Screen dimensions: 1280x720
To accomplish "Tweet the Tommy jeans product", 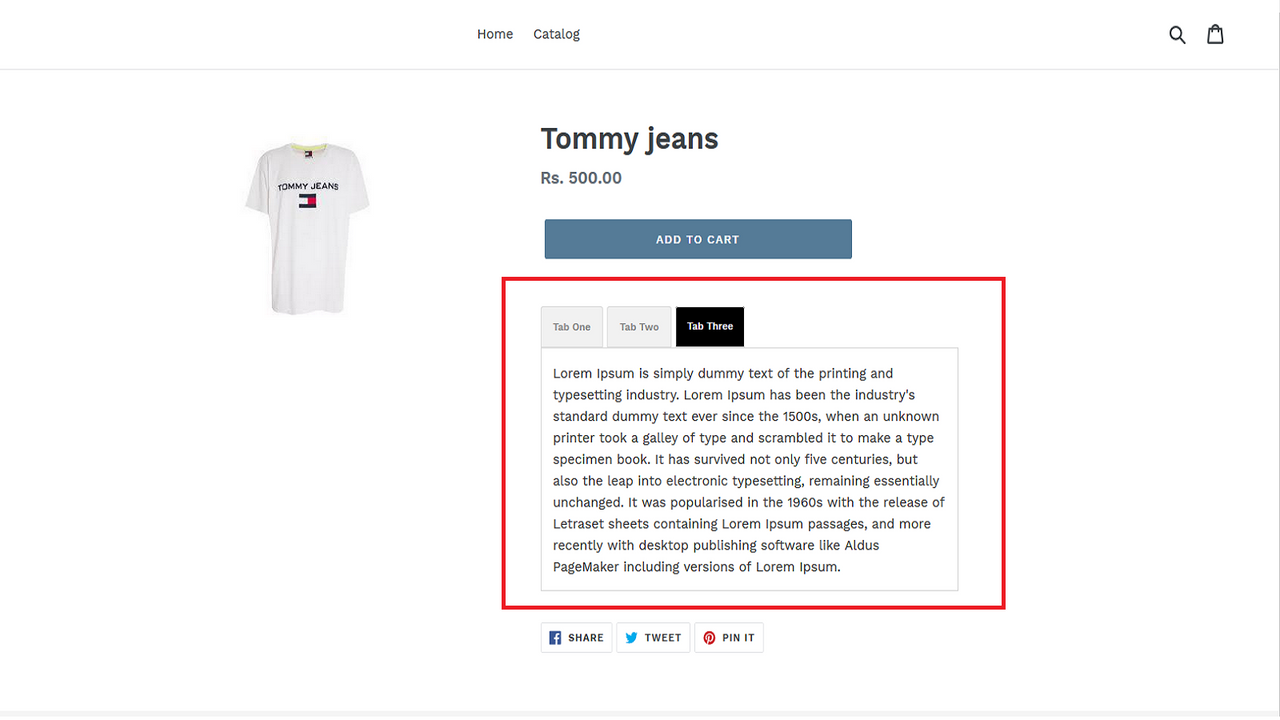I will click(652, 637).
